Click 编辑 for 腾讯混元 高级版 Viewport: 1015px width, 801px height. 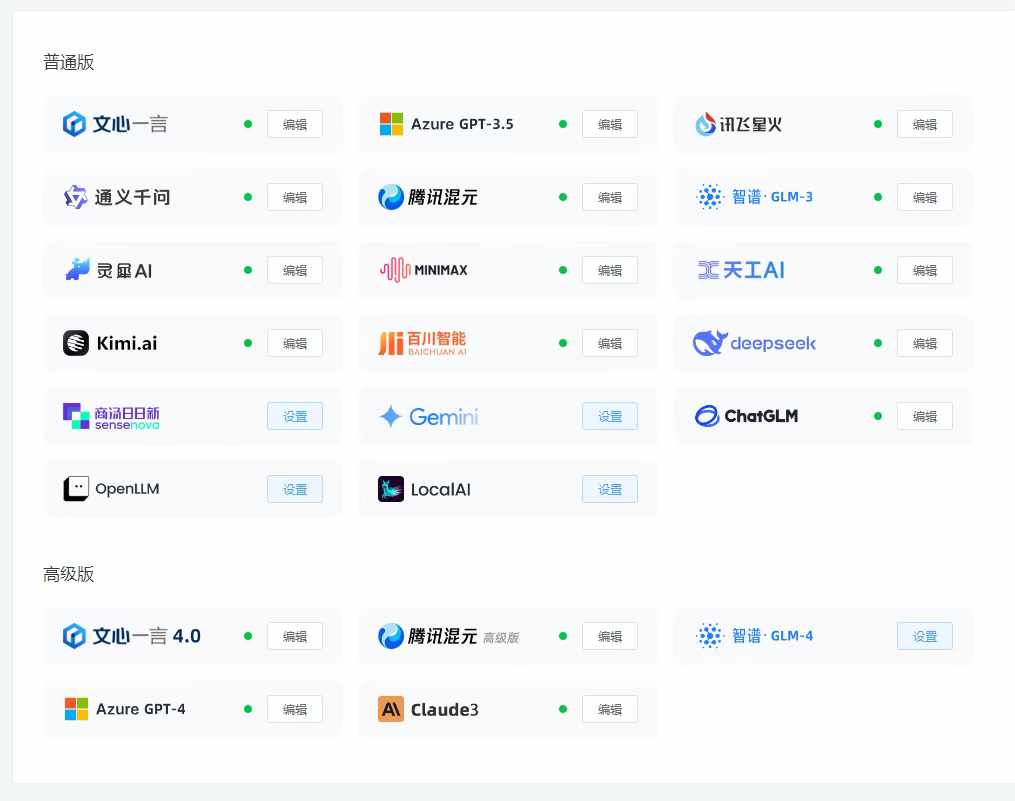click(610, 637)
